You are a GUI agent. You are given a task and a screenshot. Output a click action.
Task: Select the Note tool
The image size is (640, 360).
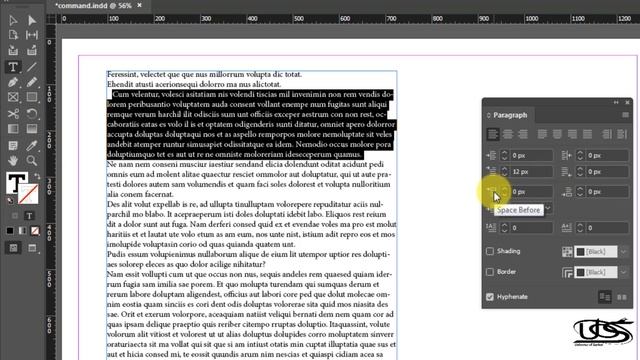pos(13,145)
